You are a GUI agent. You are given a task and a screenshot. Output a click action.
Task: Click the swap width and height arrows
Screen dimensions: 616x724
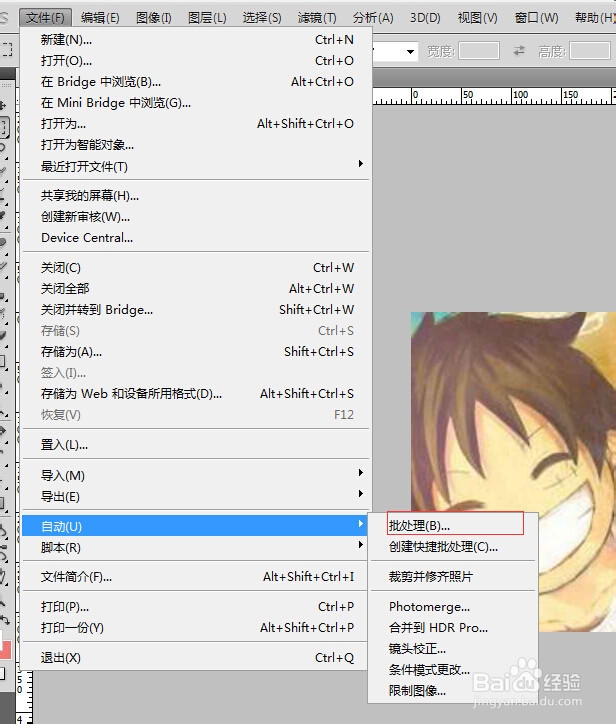click(519, 50)
